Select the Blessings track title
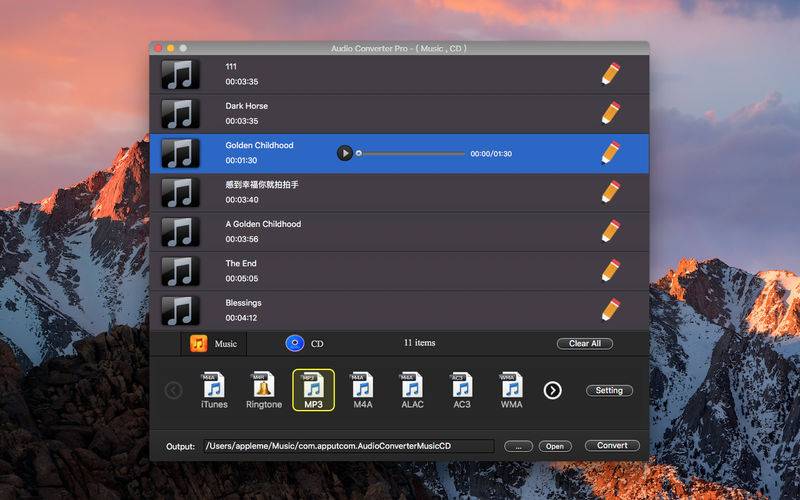The image size is (800, 500). click(243, 303)
